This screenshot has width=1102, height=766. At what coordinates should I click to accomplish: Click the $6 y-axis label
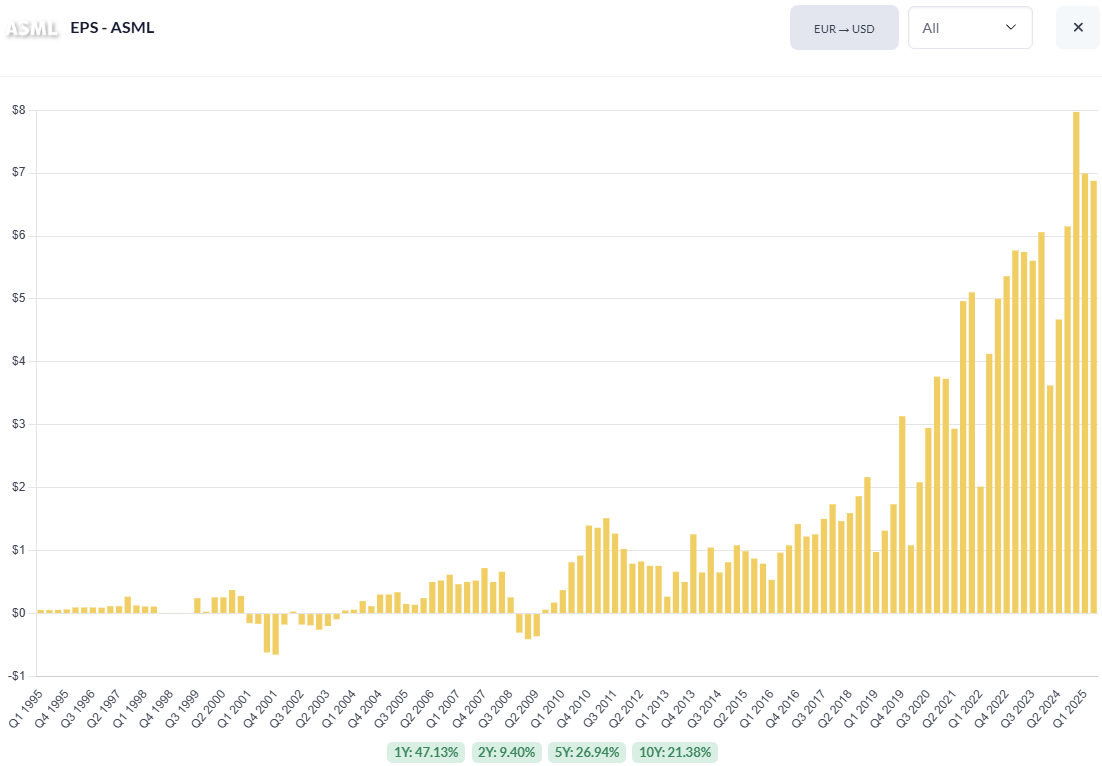pos(19,235)
